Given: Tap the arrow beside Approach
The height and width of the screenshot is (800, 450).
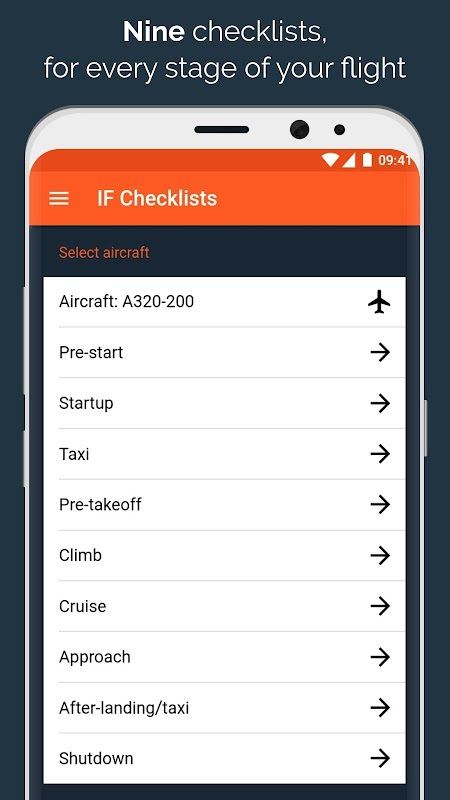Looking at the screenshot, I should pyautogui.click(x=380, y=657).
